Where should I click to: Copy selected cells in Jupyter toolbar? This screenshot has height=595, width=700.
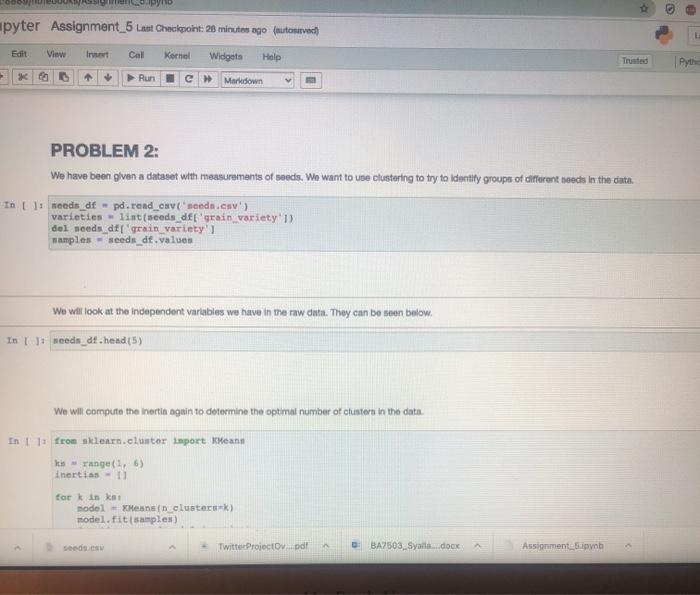(x=43, y=77)
